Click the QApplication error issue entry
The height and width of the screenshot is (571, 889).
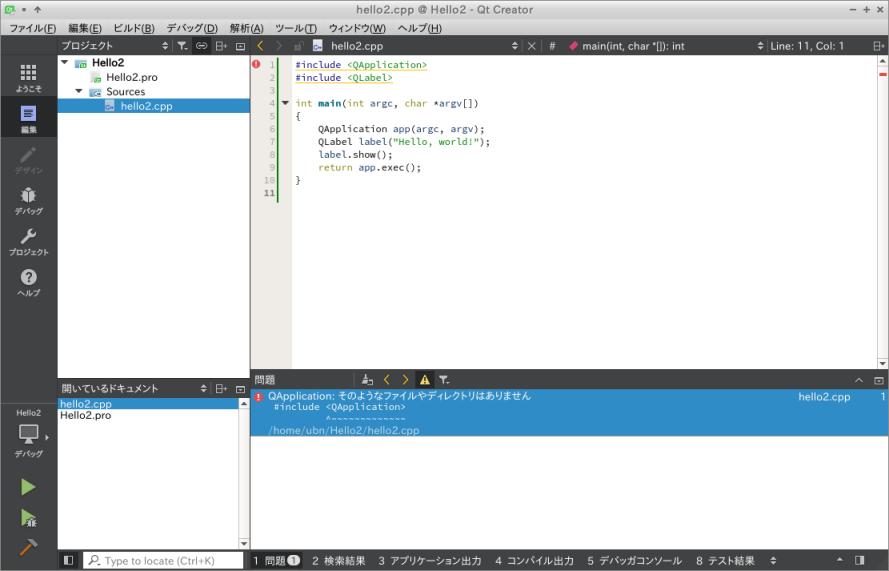(x=569, y=413)
